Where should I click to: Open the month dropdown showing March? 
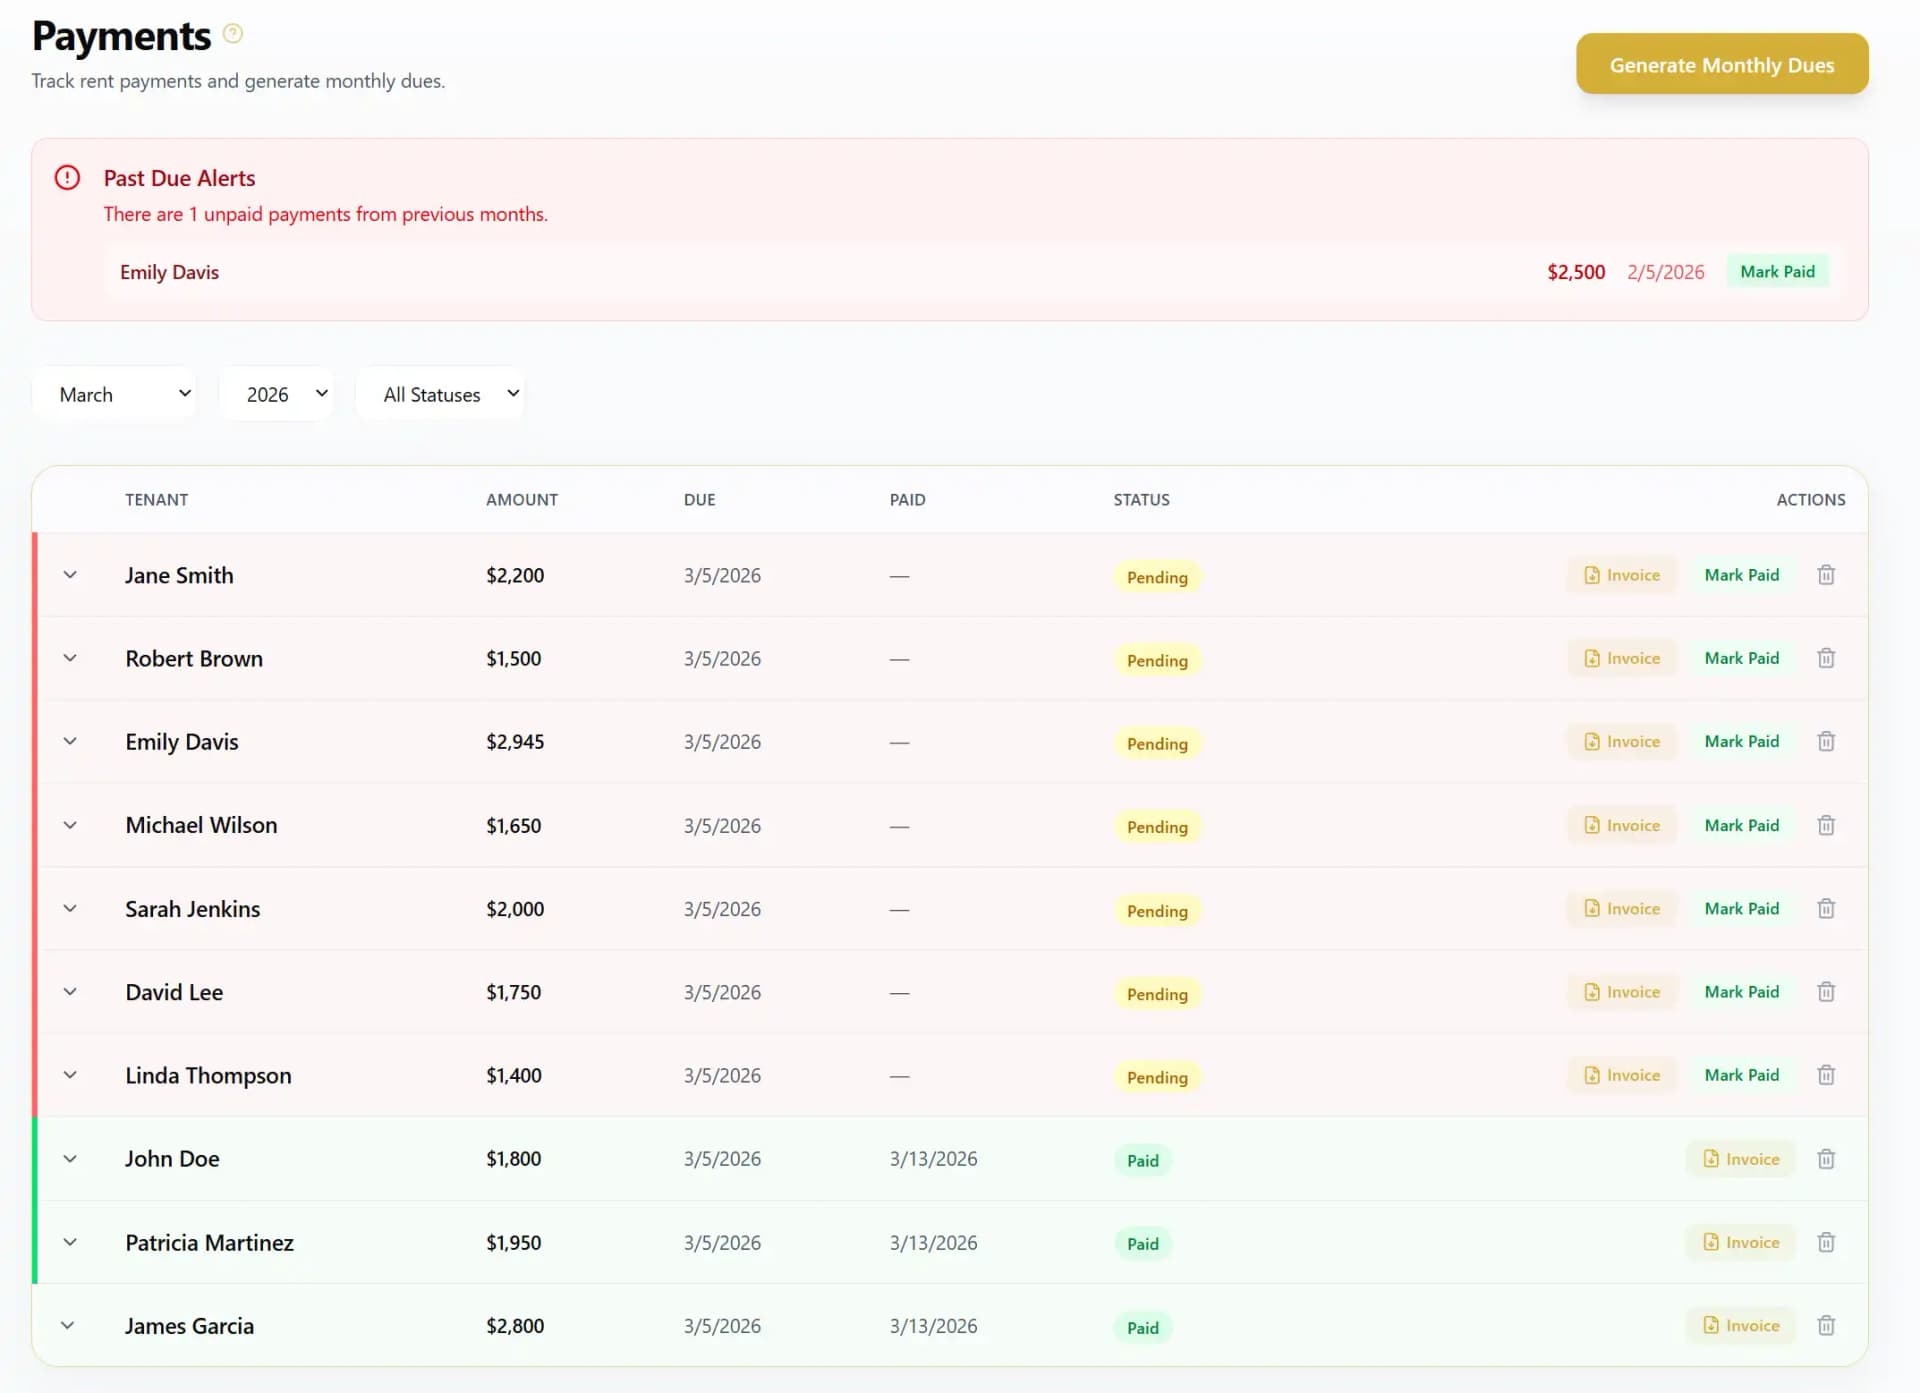pos(113,393)
